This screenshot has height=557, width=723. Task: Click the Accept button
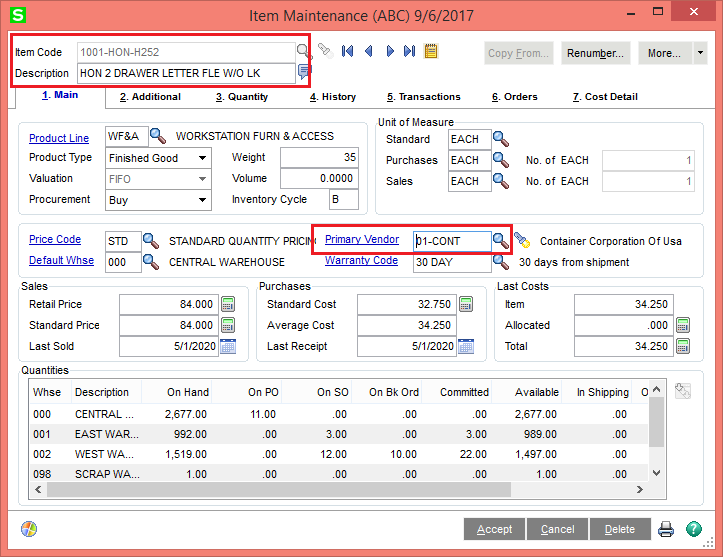pos(494,529)
